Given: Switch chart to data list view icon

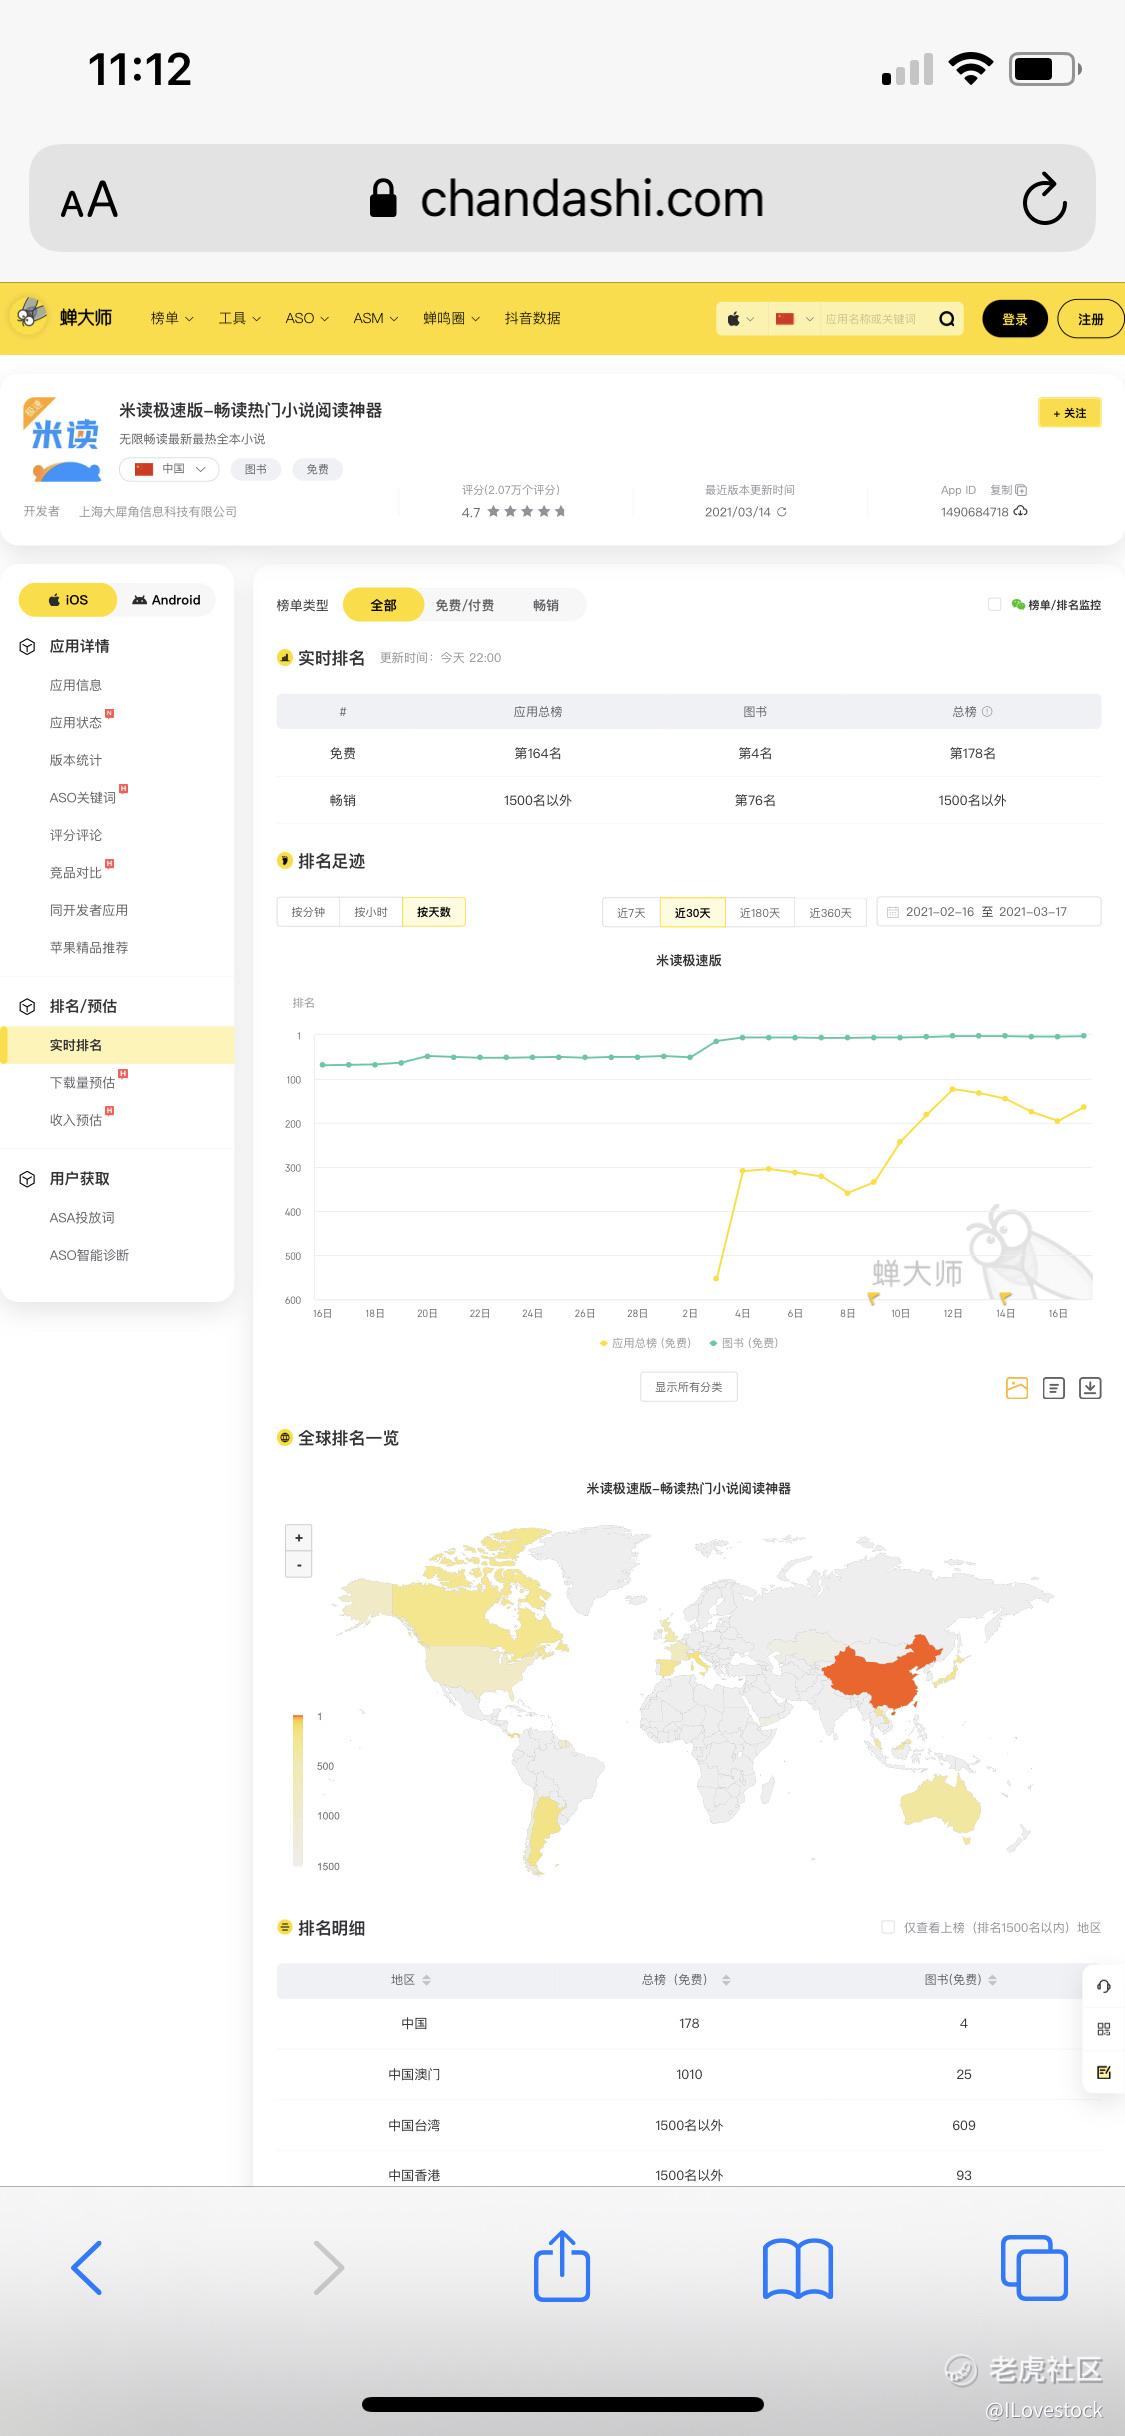Looking at the screenshot, I should pyautogui.click(x=1054, y=1388).
